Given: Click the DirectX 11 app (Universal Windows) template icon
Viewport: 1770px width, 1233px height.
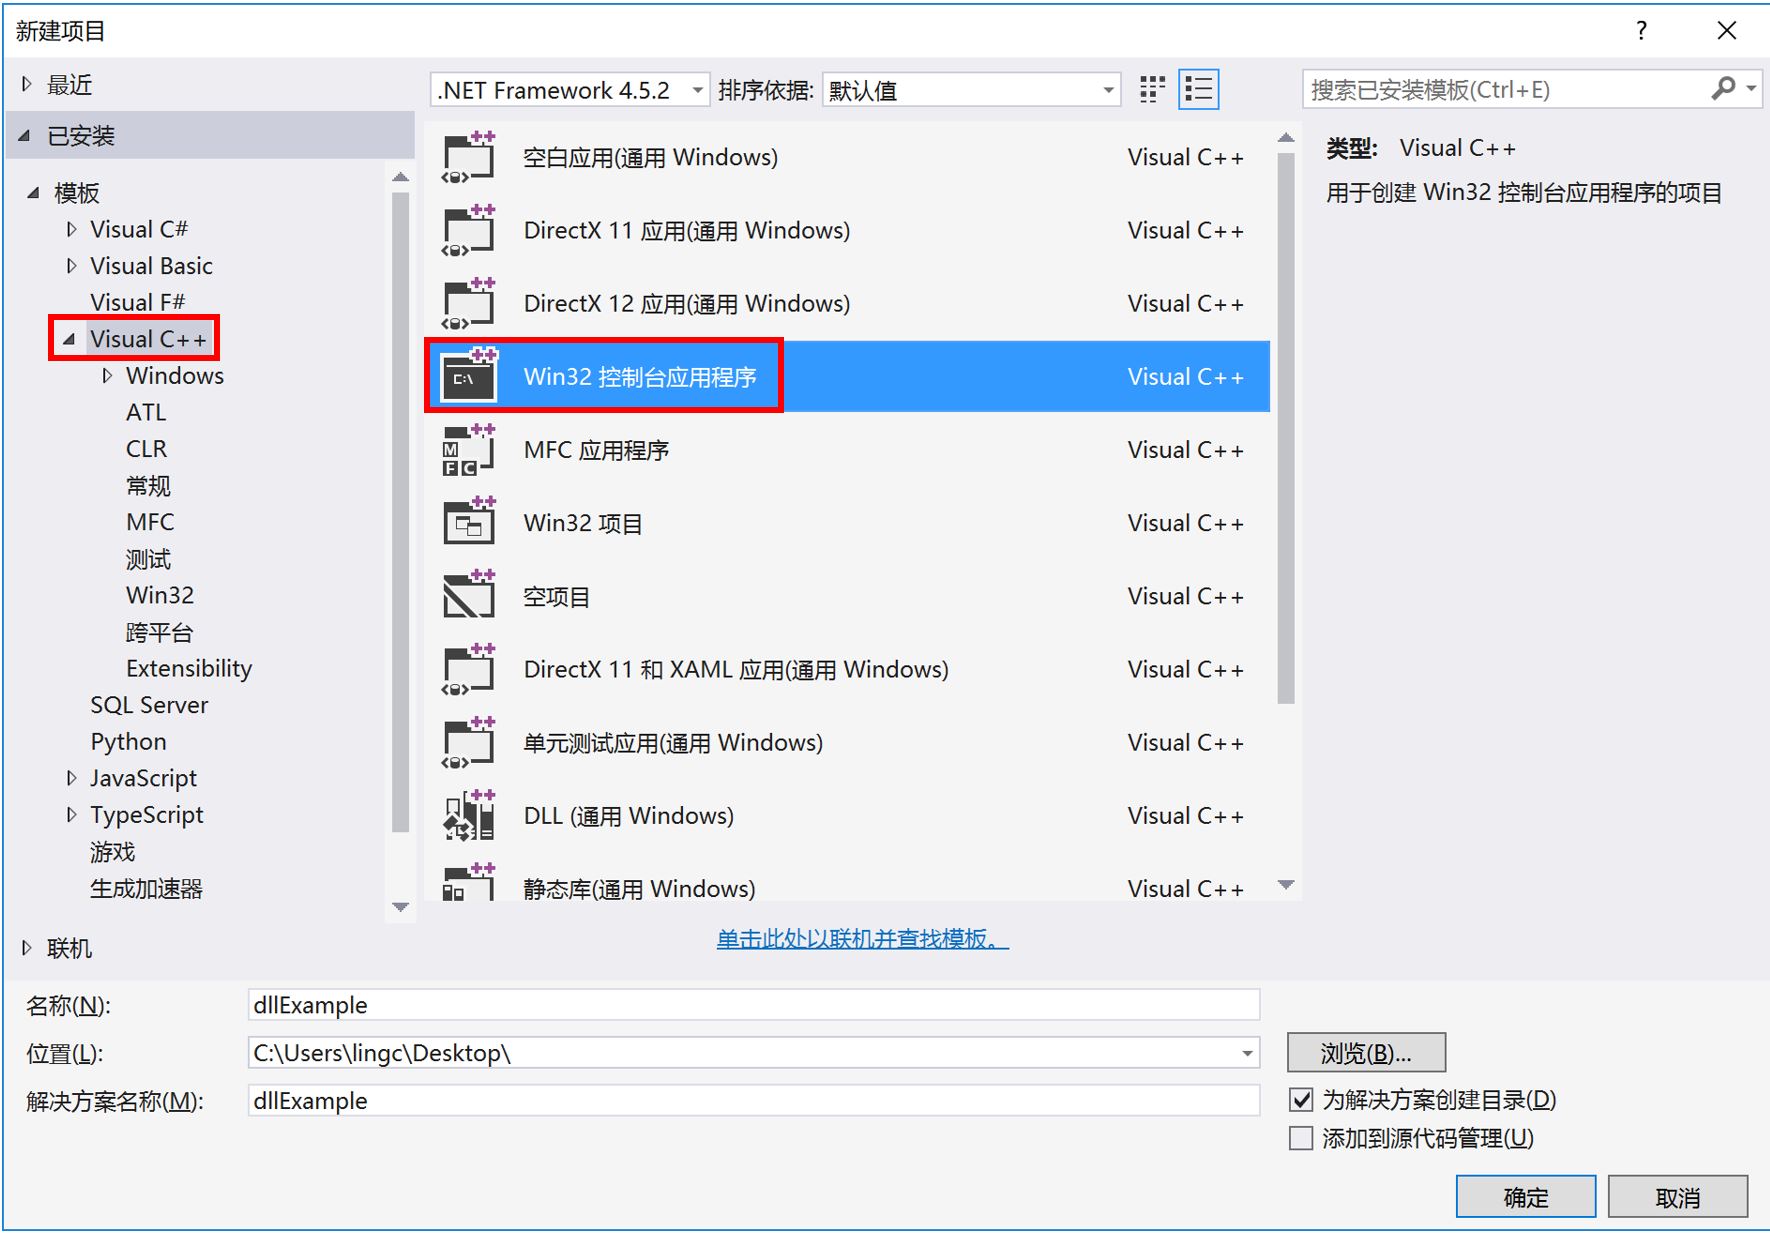Looking at the screenshot, I should [x=469, y=230].
